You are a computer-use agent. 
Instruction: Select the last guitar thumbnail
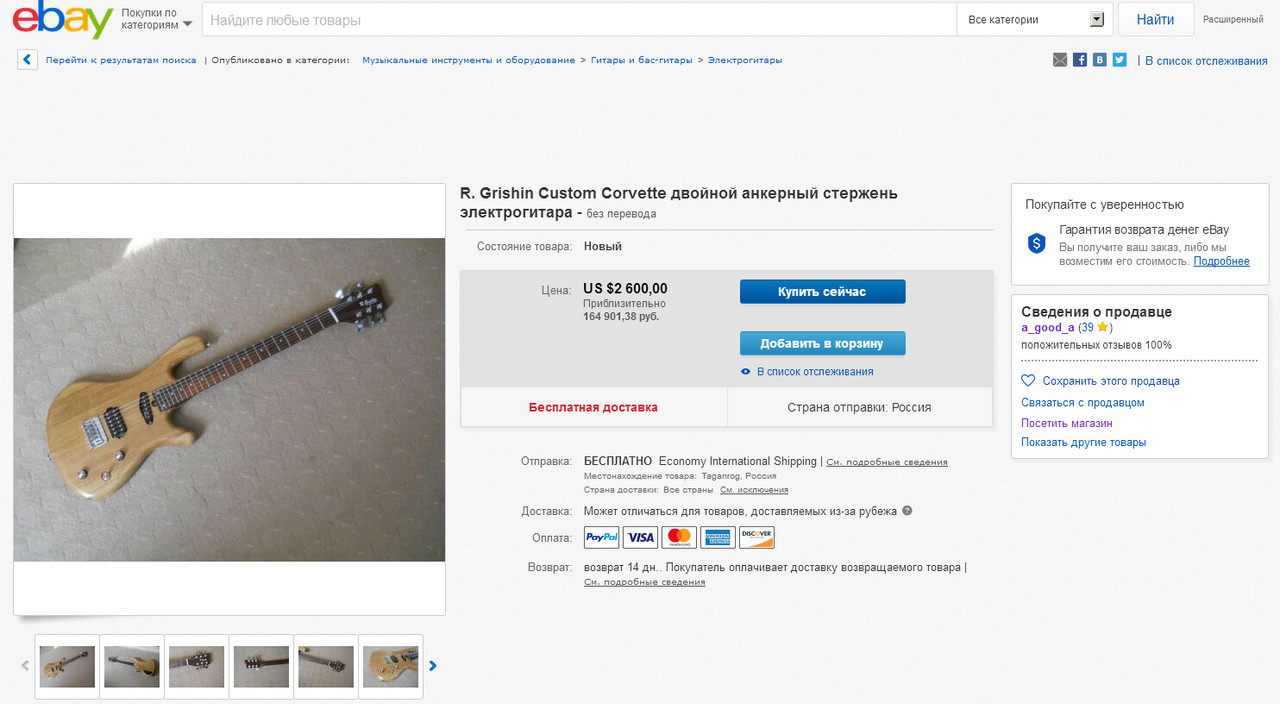(391, 666)
